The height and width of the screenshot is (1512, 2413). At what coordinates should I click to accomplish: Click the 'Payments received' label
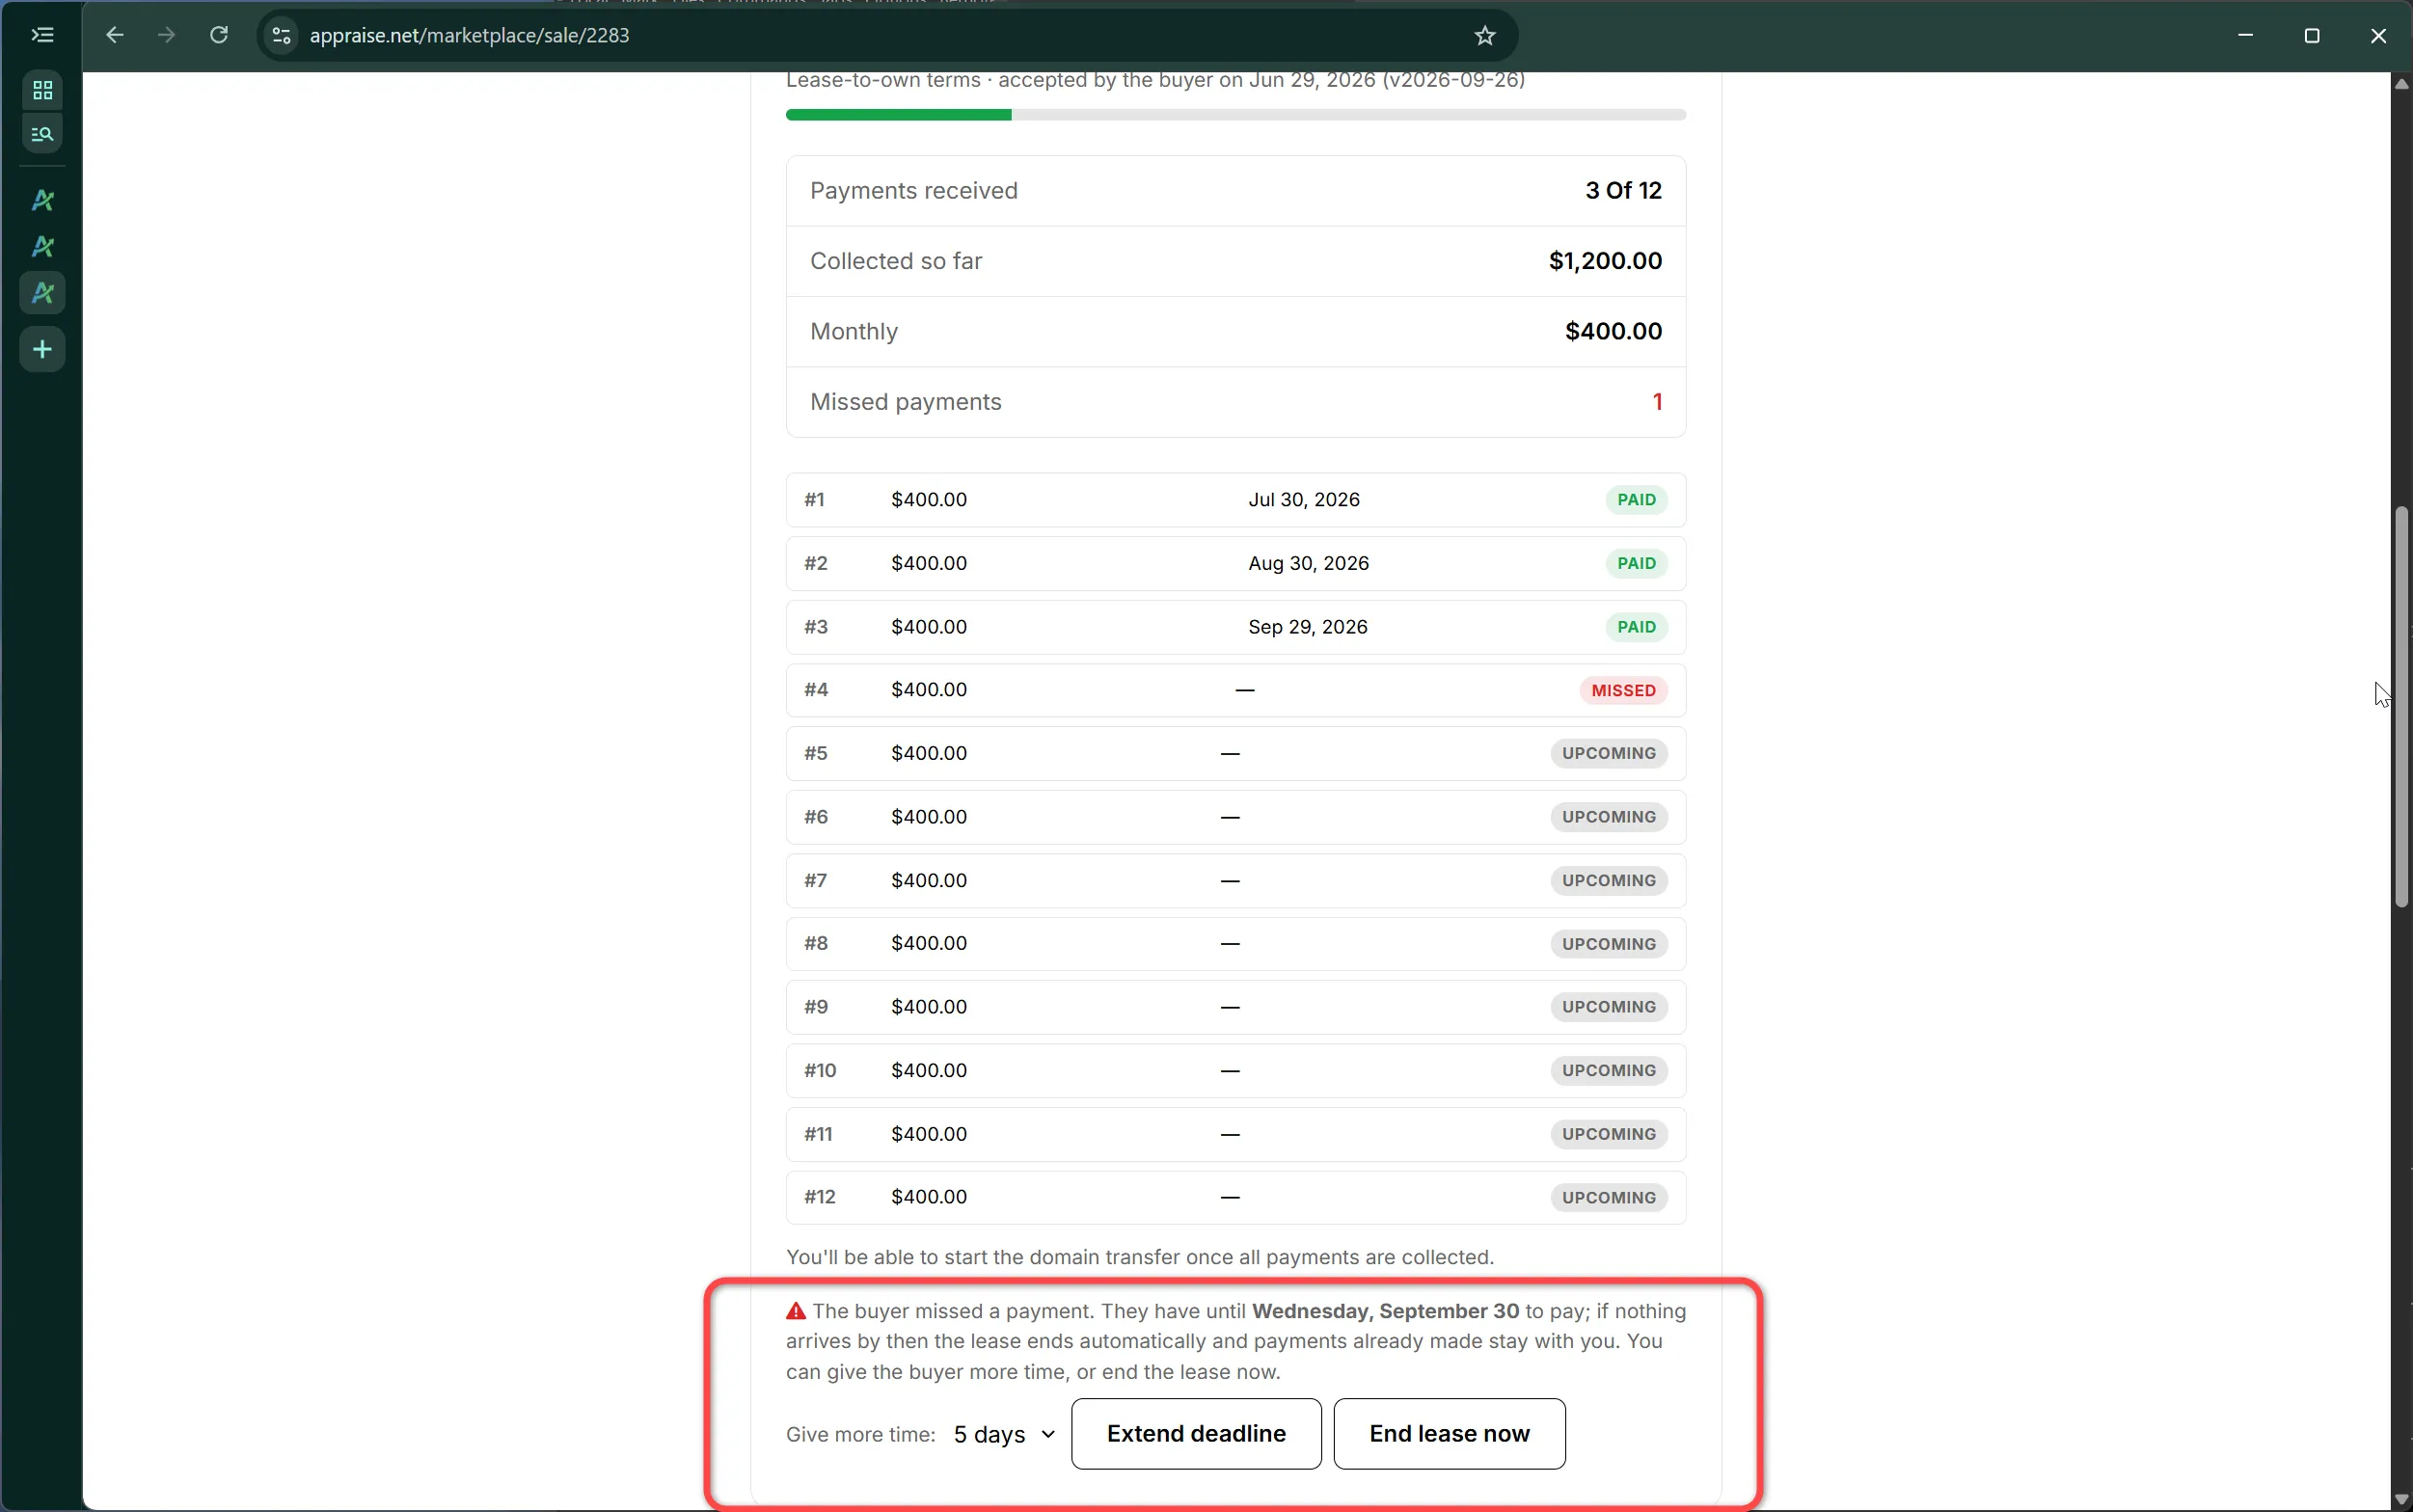click(913, 191)
